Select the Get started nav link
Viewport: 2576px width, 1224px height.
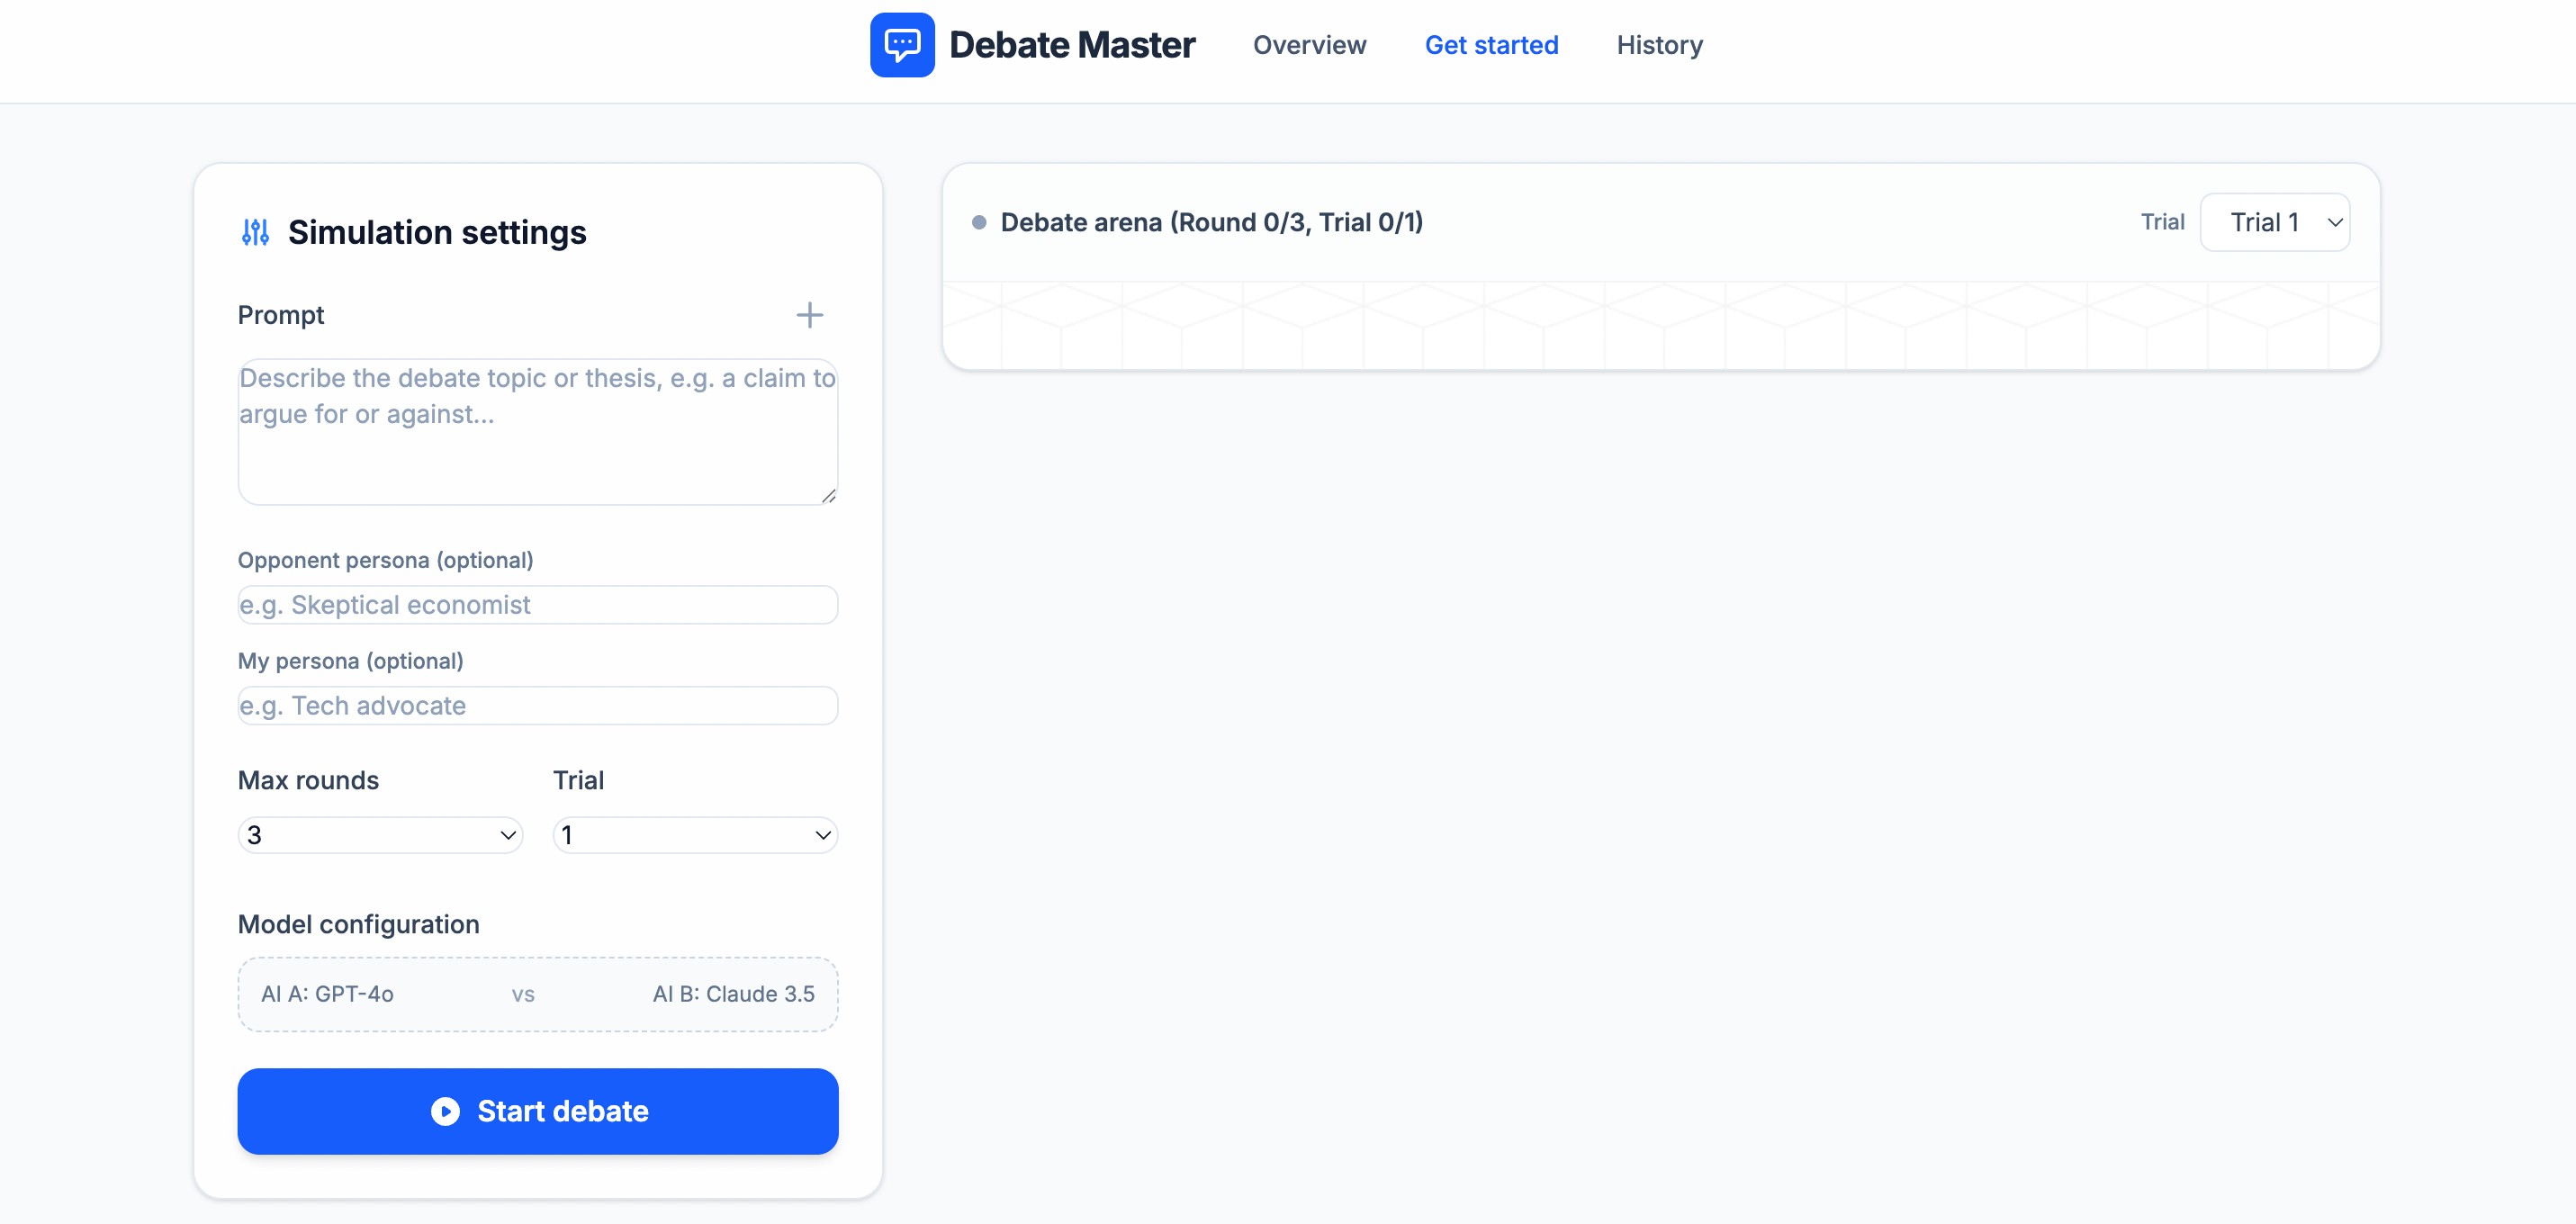click(x=1491, y=45)
